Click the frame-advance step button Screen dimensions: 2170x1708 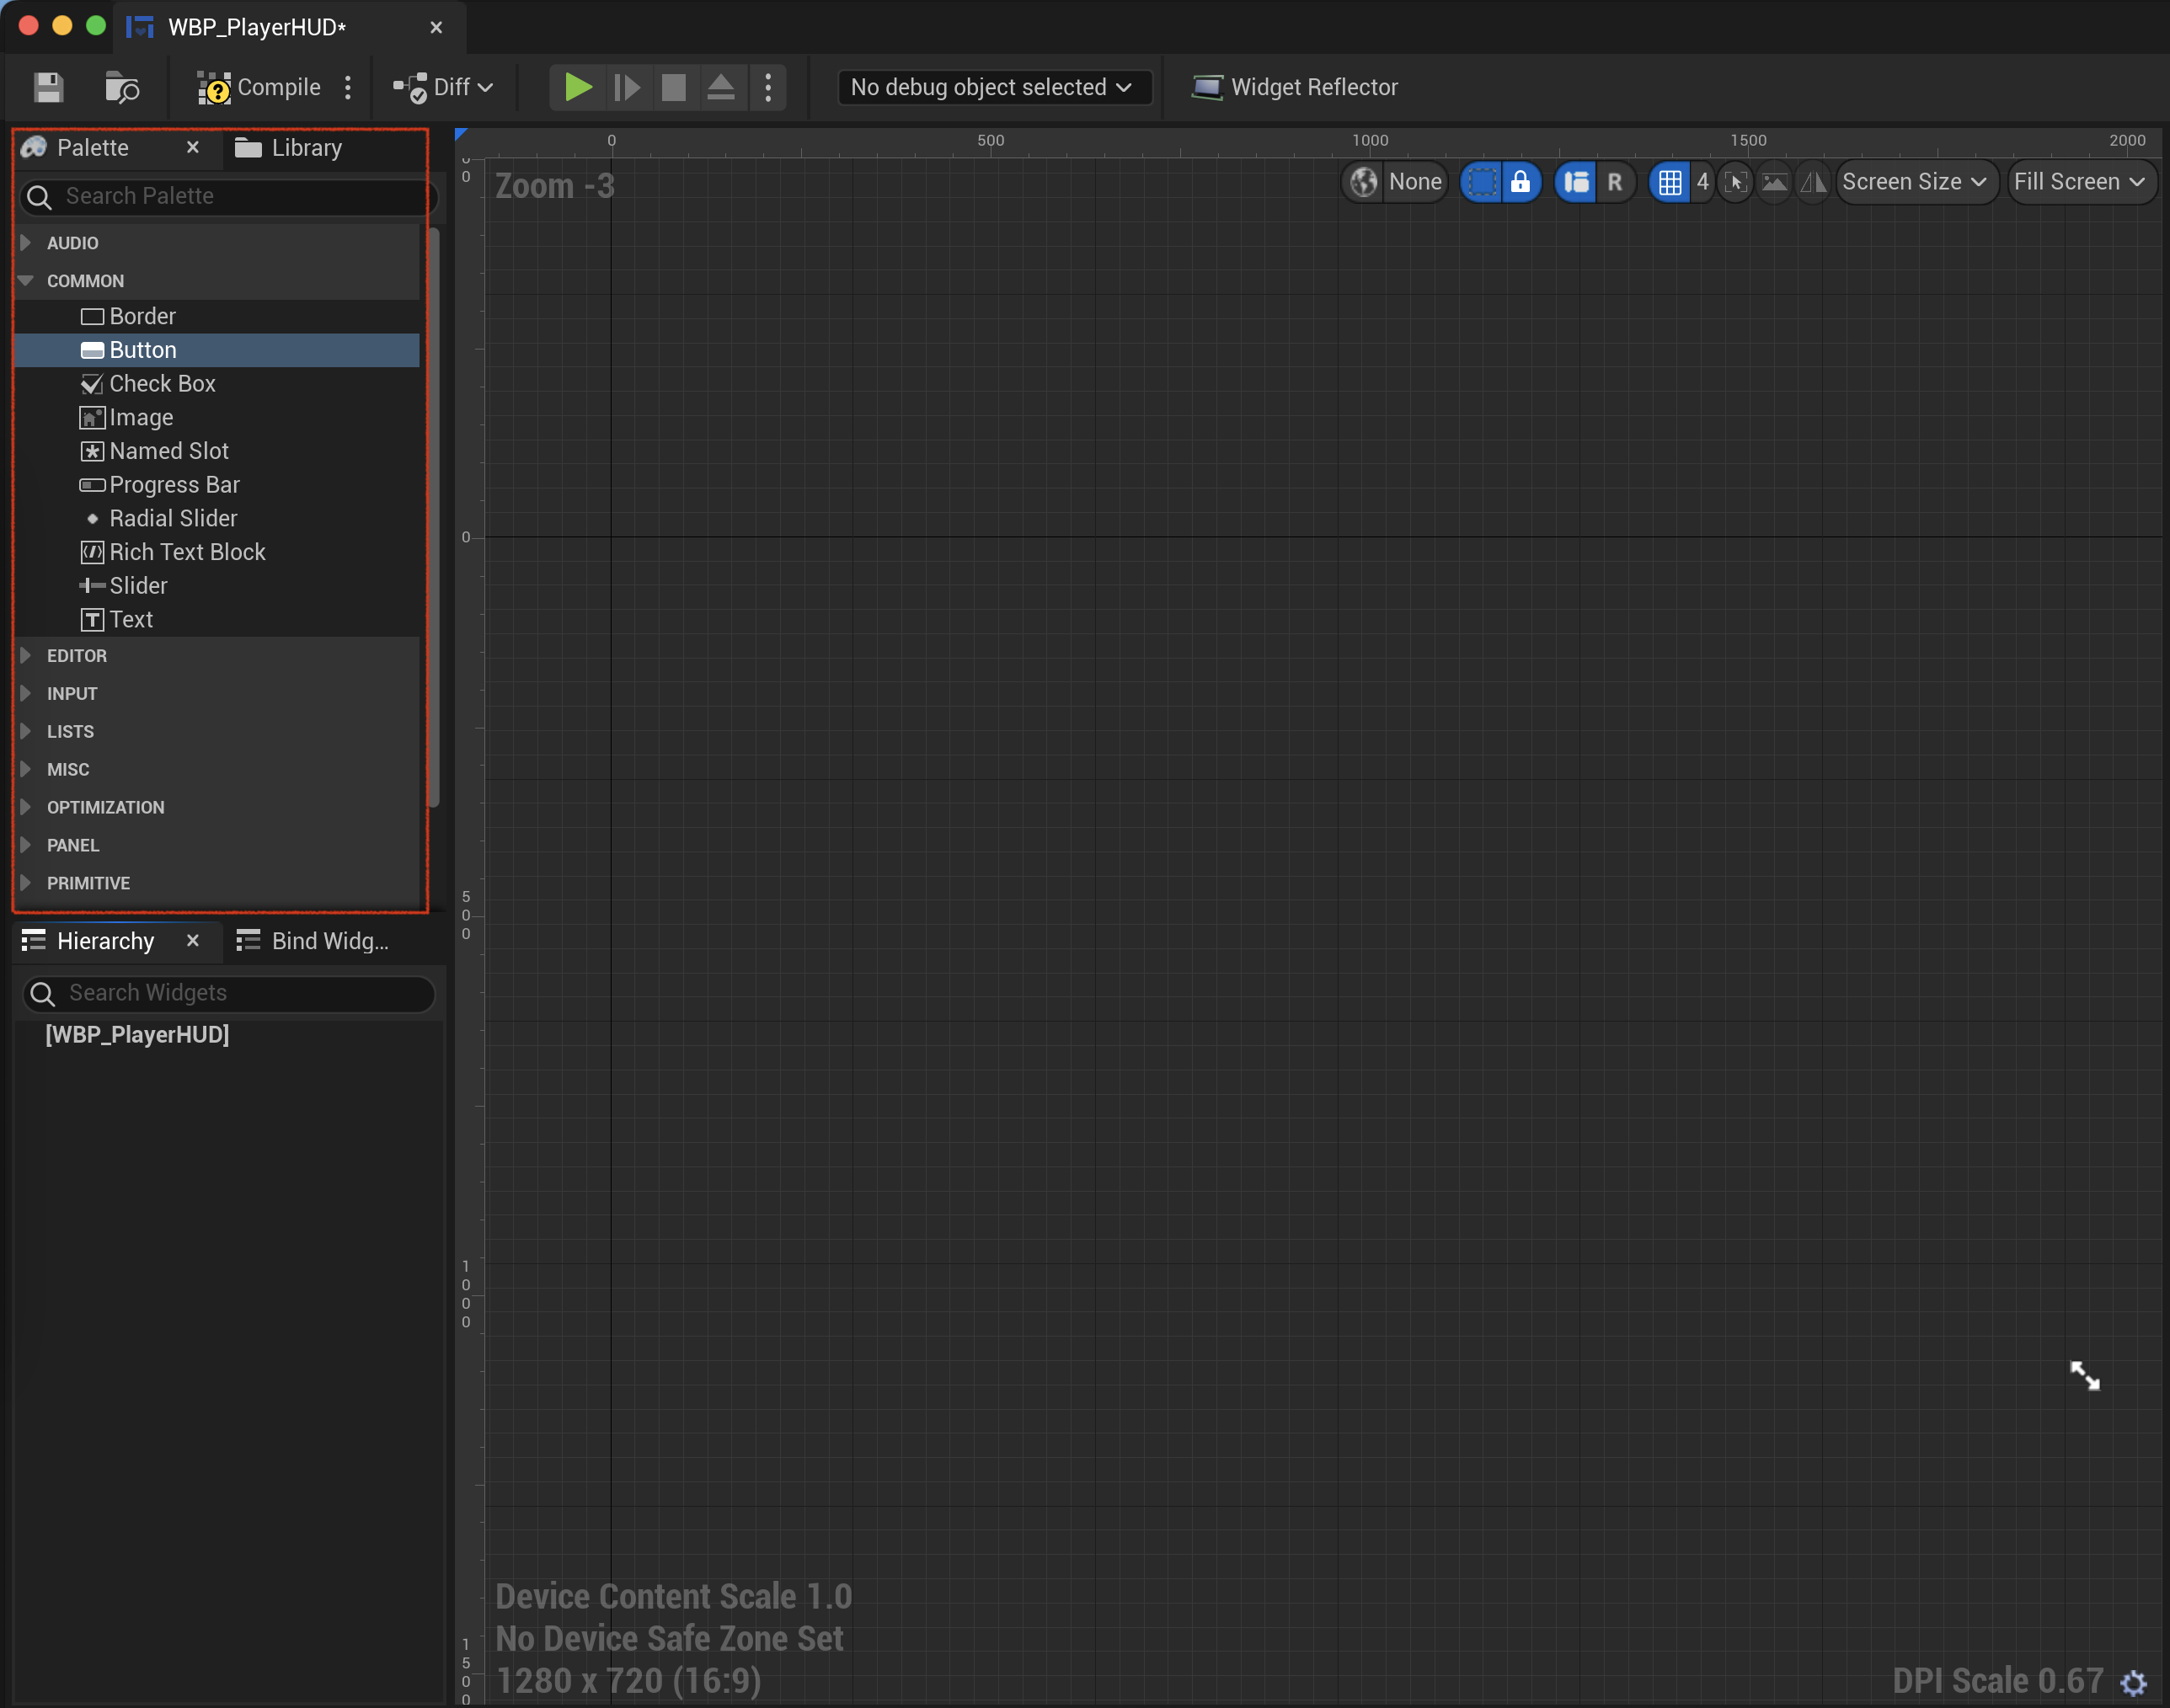click(627, 87)
